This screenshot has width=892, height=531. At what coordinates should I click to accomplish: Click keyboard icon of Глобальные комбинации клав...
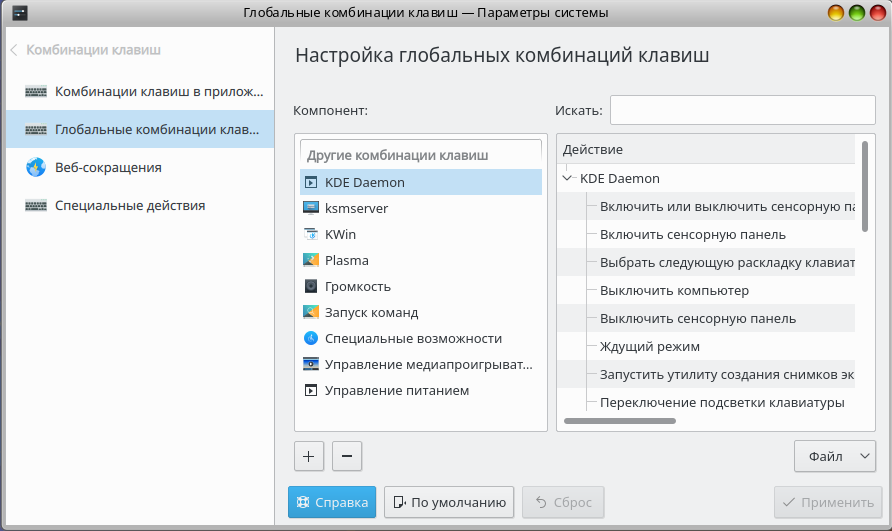[x=36, y=130]
